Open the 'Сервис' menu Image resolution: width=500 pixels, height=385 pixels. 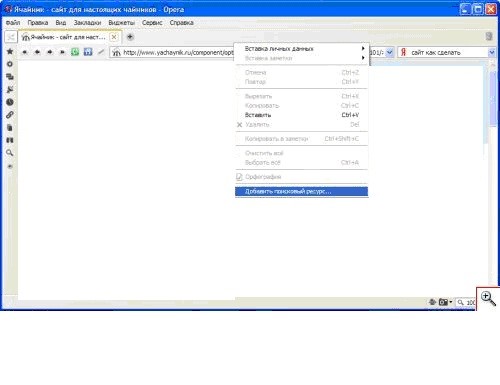[152, 23]
